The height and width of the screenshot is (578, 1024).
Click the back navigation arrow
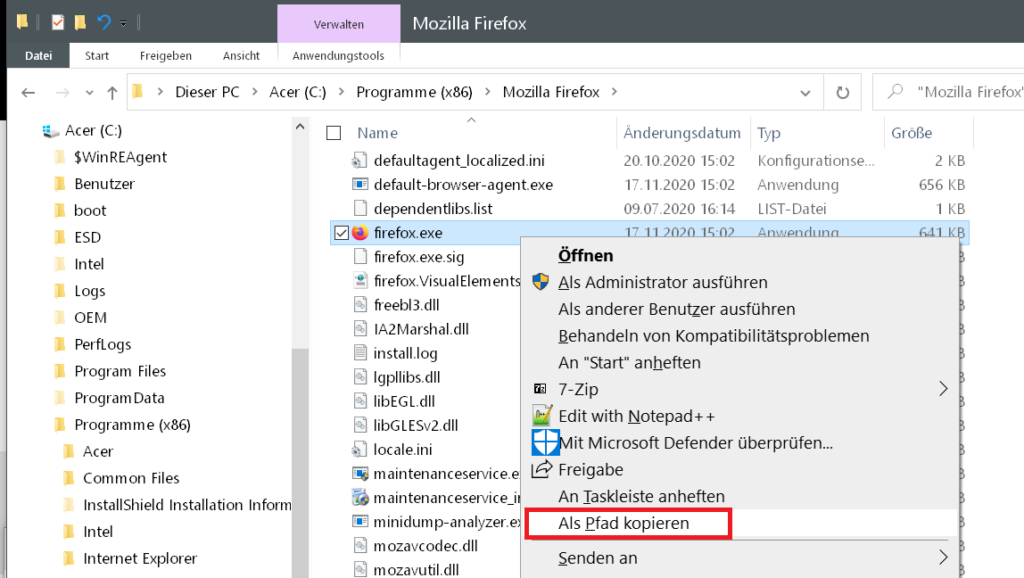coord(28,92)
